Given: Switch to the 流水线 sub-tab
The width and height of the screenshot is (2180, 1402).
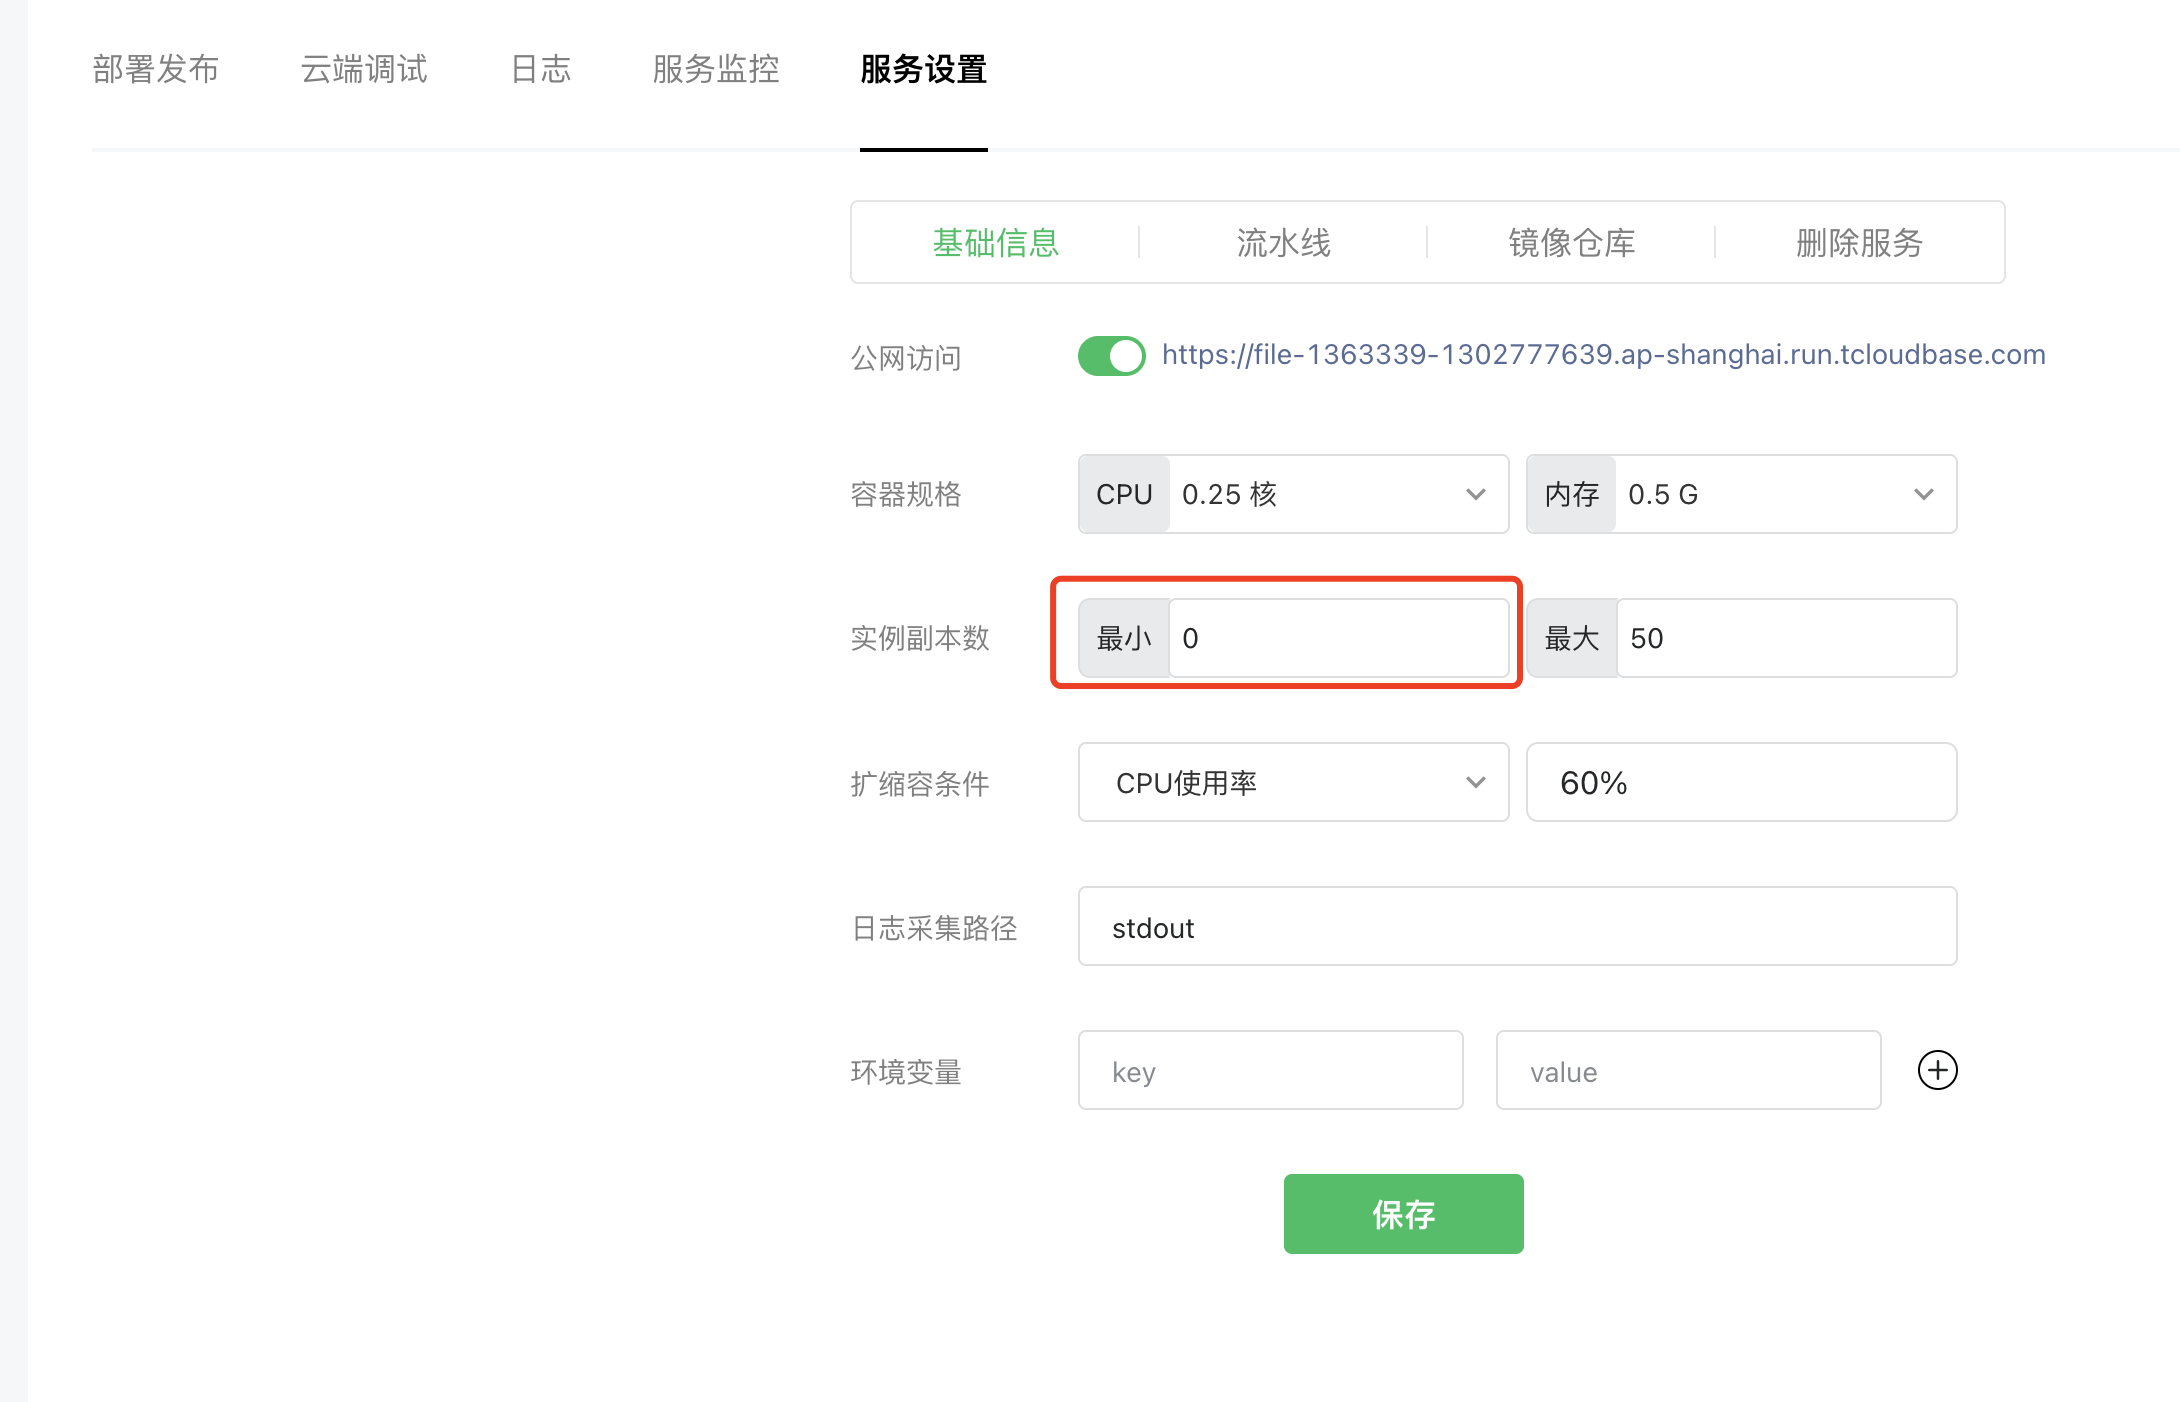Looking at the screenshot, I should pos(1283,243).
